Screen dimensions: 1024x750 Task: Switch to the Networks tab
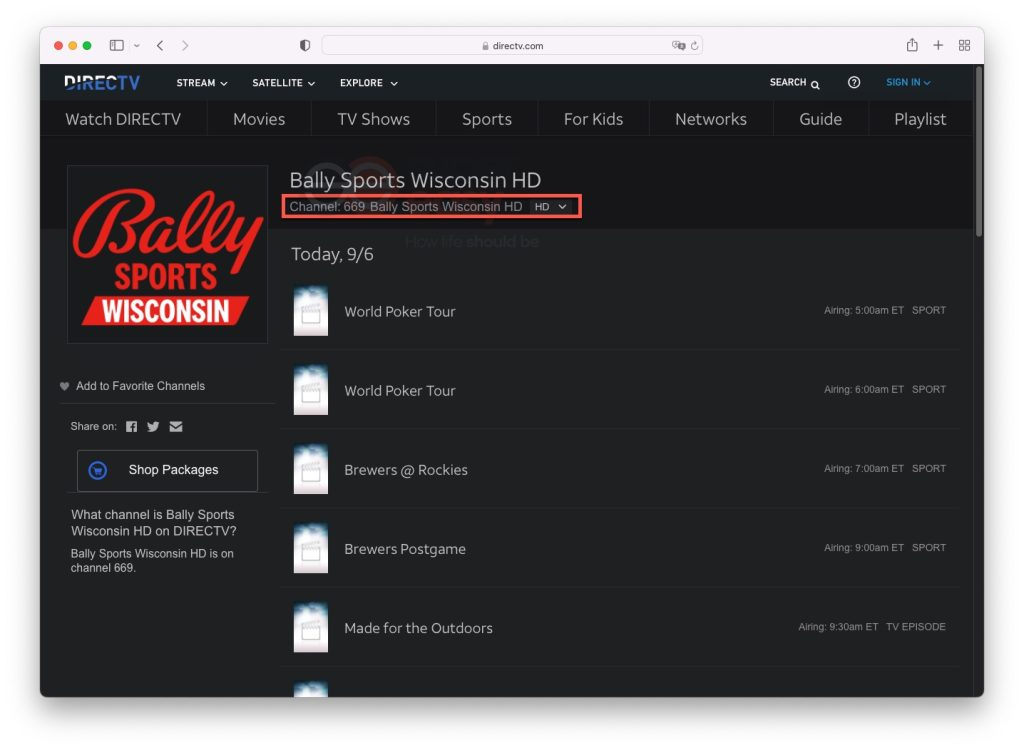[x=711, y=119]
